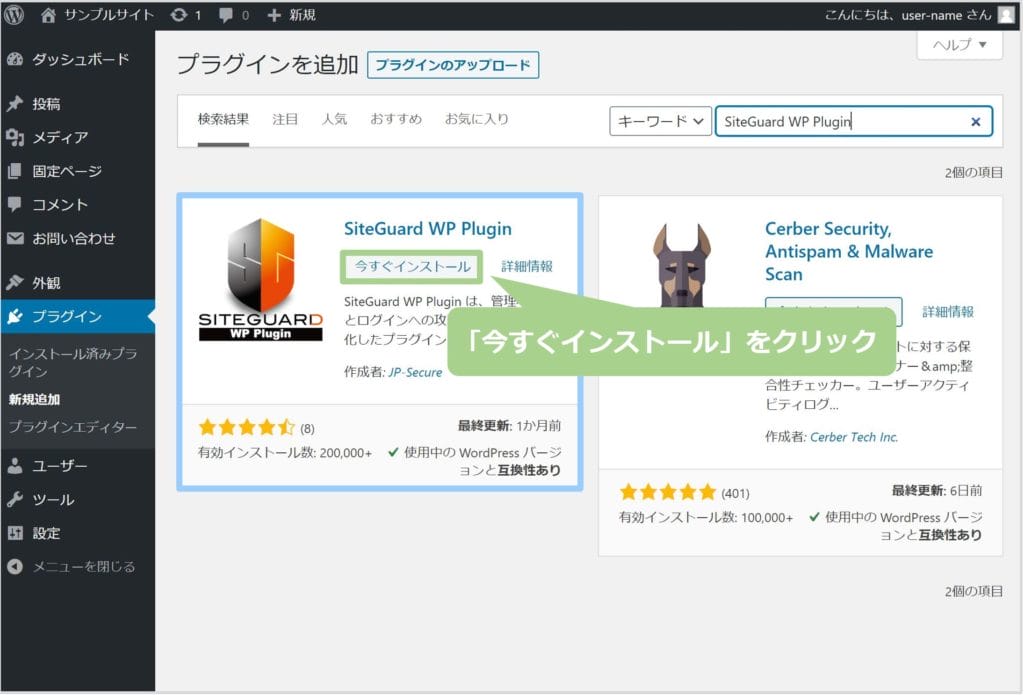Open 投稿 pin icon in sidebar
1024x695 pixels.
[x=15, y=103]
